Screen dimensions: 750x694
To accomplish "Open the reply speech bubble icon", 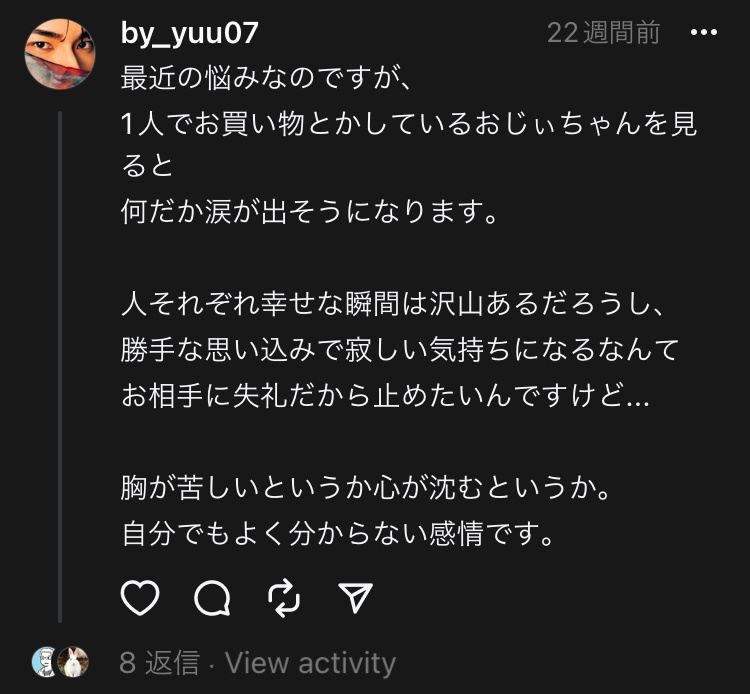I will [x=212, y=598].
